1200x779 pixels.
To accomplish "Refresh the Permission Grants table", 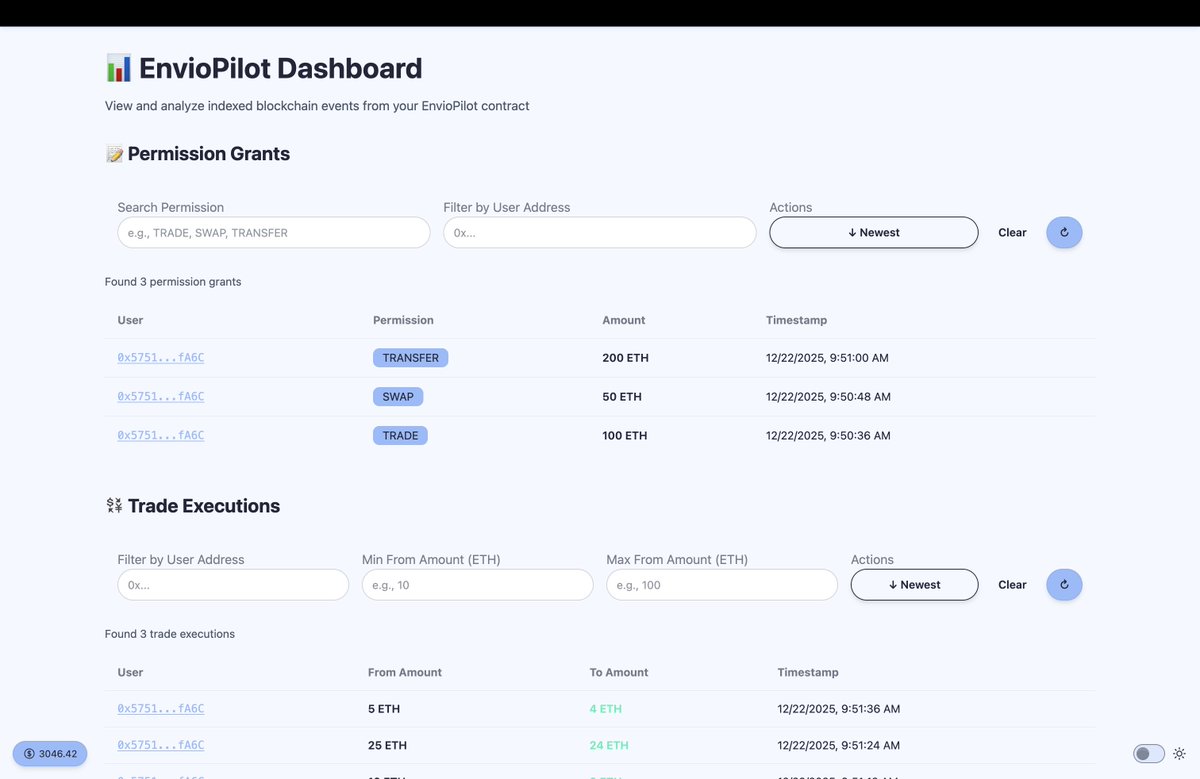I will pos(1064,232).
